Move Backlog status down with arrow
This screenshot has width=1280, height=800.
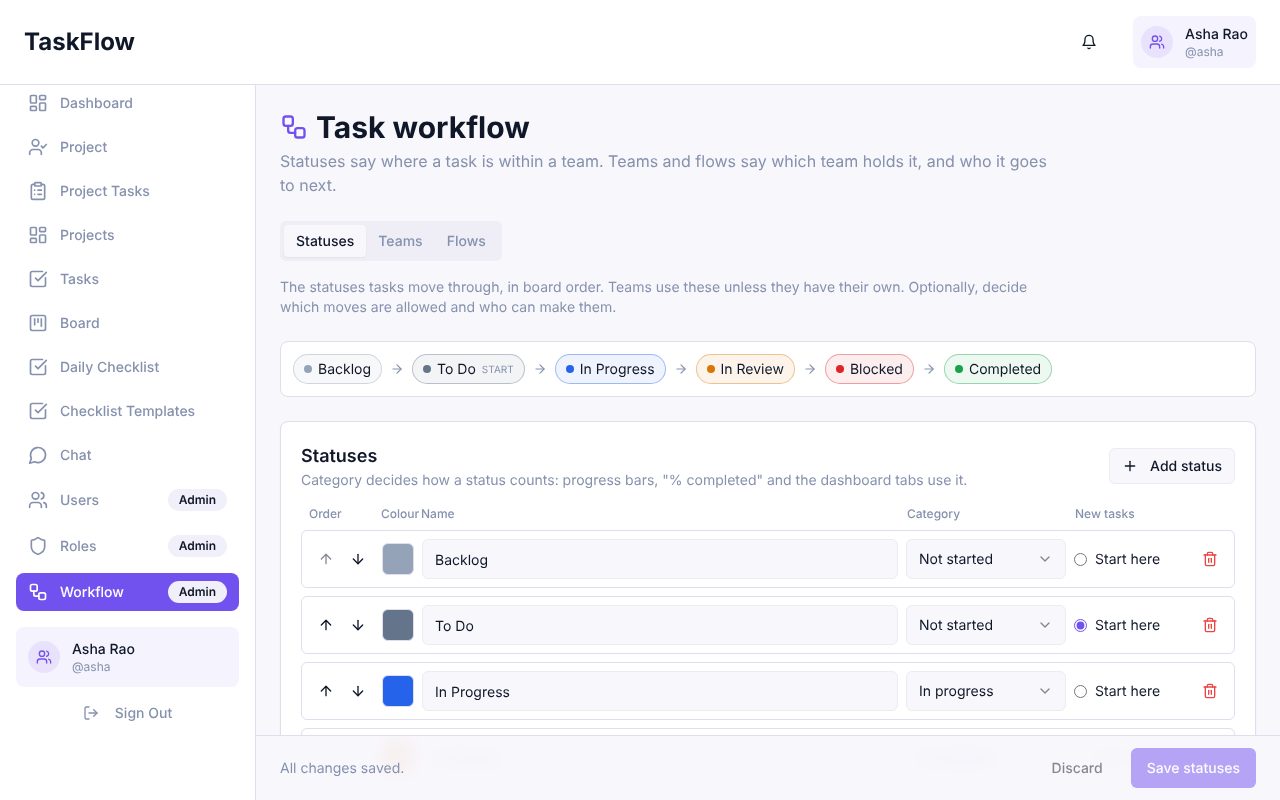358,559
